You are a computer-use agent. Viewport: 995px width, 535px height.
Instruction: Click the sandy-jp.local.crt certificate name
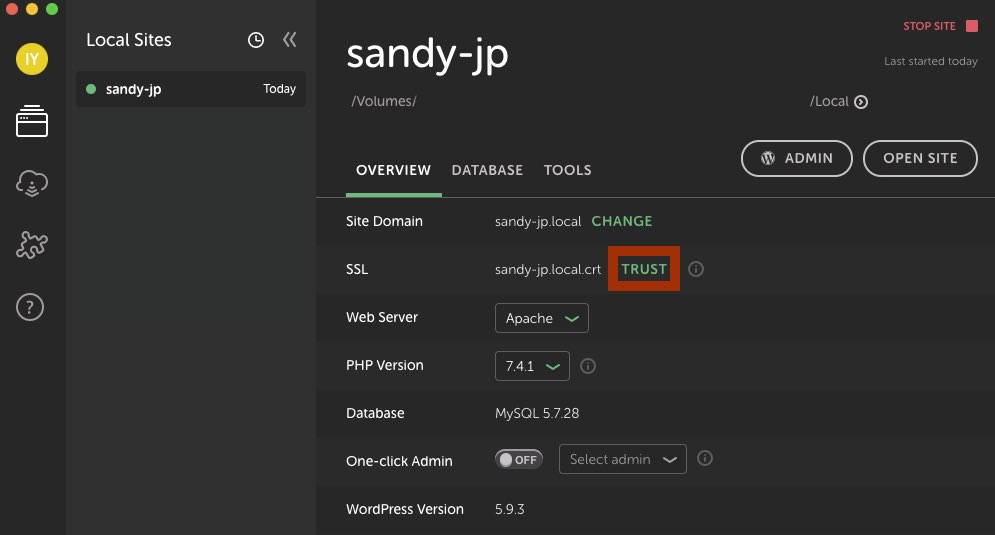click(548, 270)
